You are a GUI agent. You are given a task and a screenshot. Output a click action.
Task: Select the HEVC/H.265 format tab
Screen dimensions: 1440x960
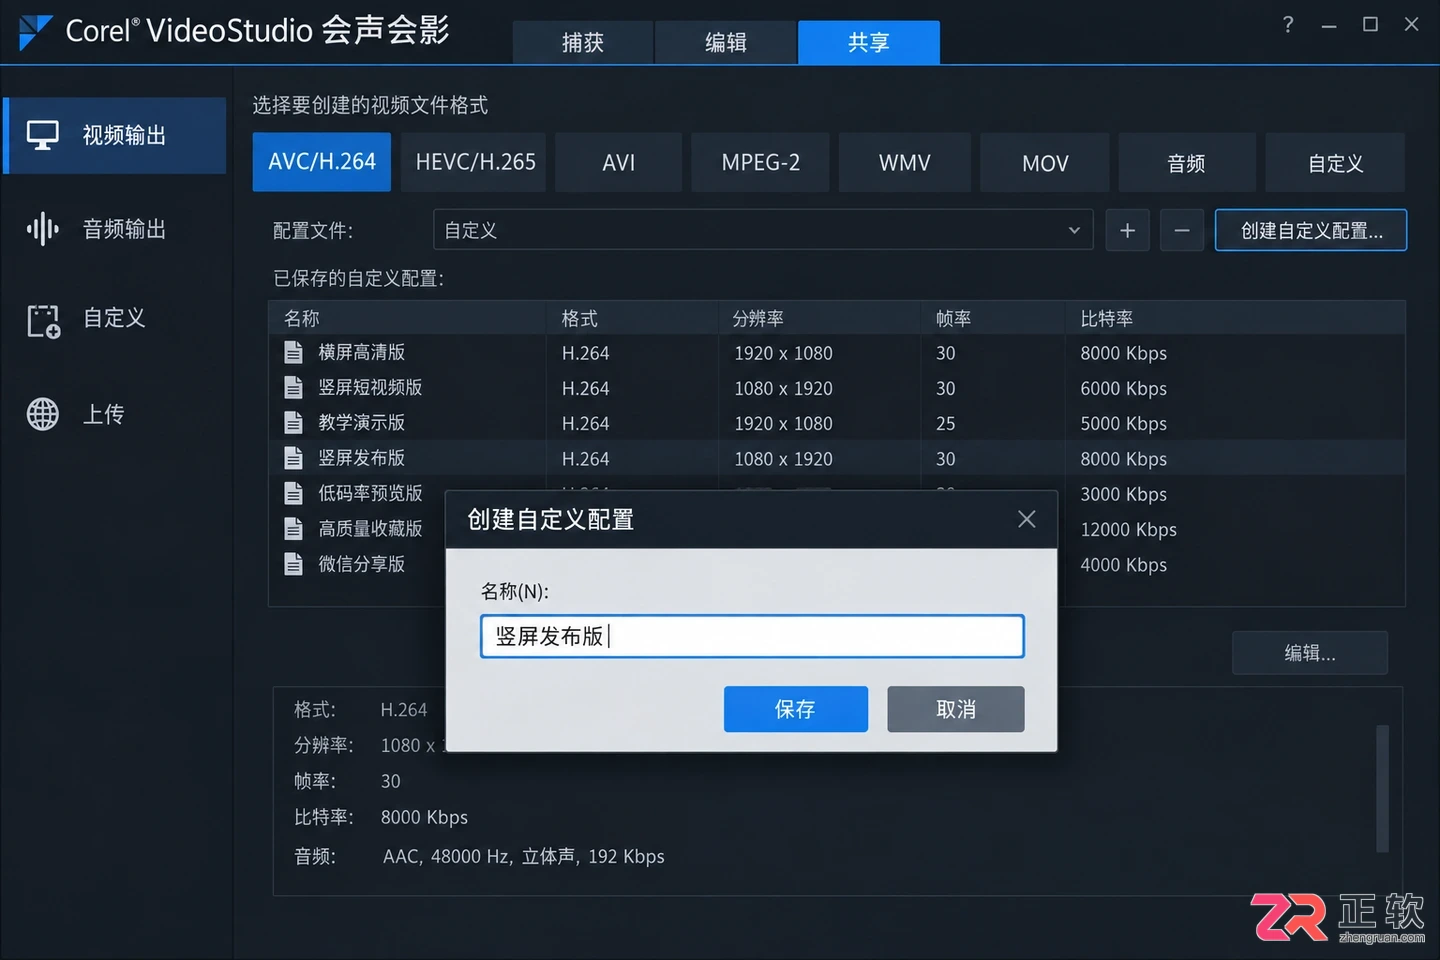[475, 162]
